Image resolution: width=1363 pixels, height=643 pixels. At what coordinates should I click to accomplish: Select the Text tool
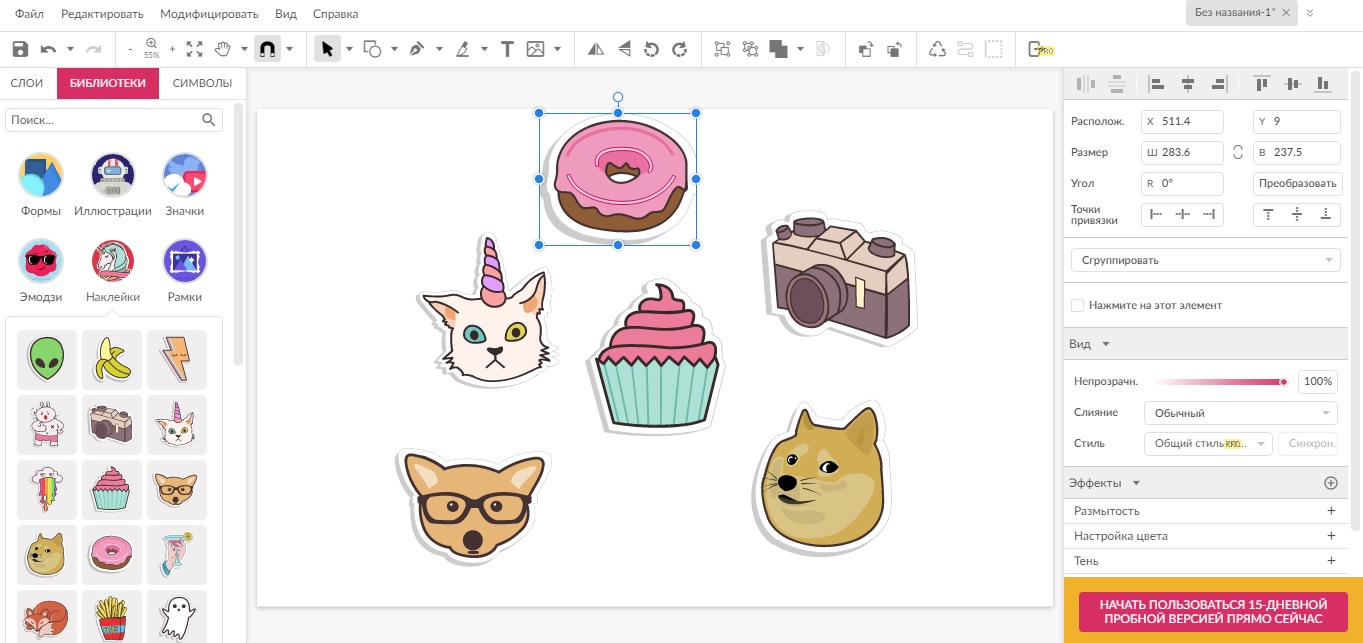click(x=507, y=49)
